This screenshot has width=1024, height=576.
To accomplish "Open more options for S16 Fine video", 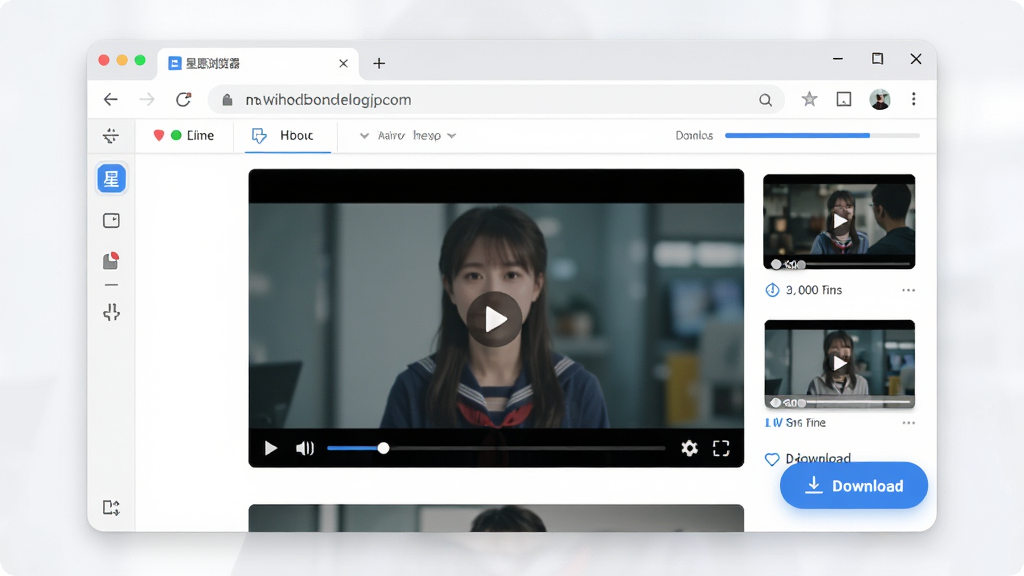I will (908, 423).
